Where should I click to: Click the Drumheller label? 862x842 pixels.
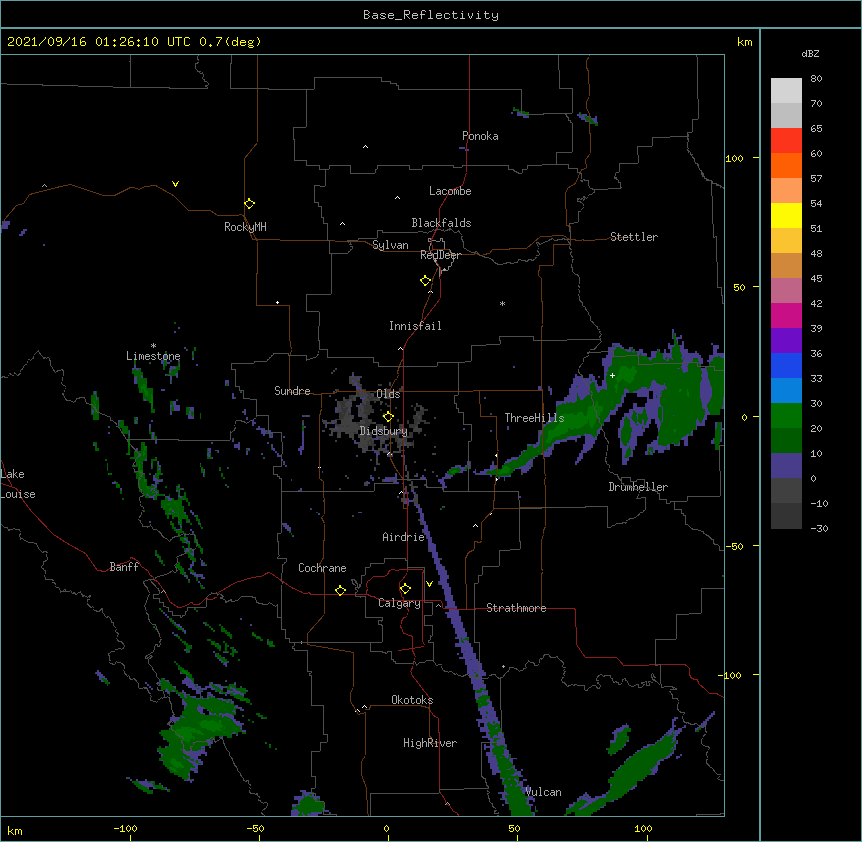[x=638, y=487]
